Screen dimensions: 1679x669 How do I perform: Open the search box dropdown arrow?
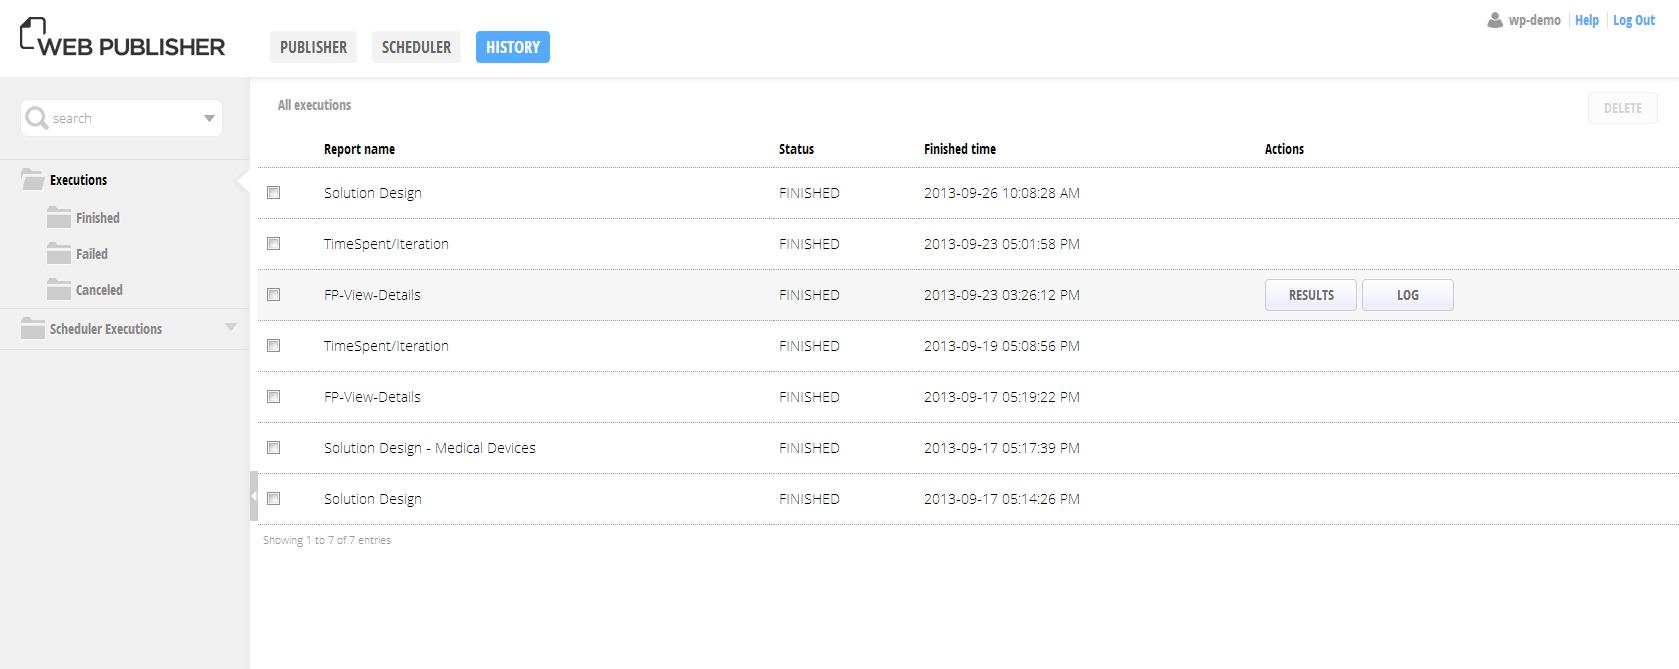coord(209,118)
